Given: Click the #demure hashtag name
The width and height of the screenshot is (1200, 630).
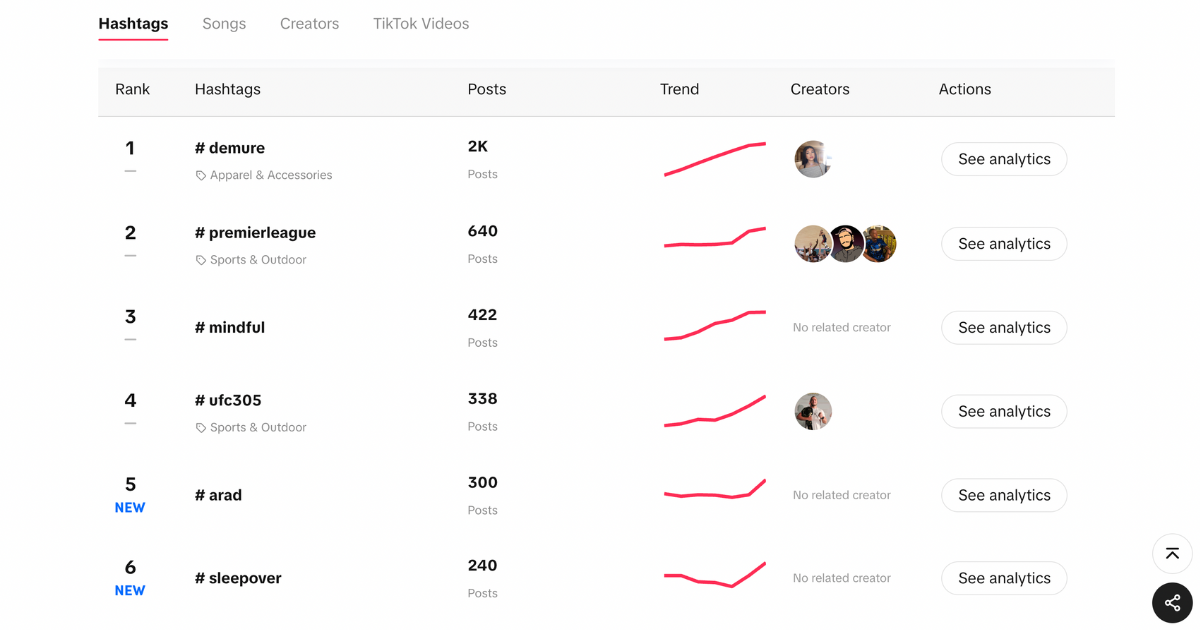Looking at the screenshot, I should (229, 147).
